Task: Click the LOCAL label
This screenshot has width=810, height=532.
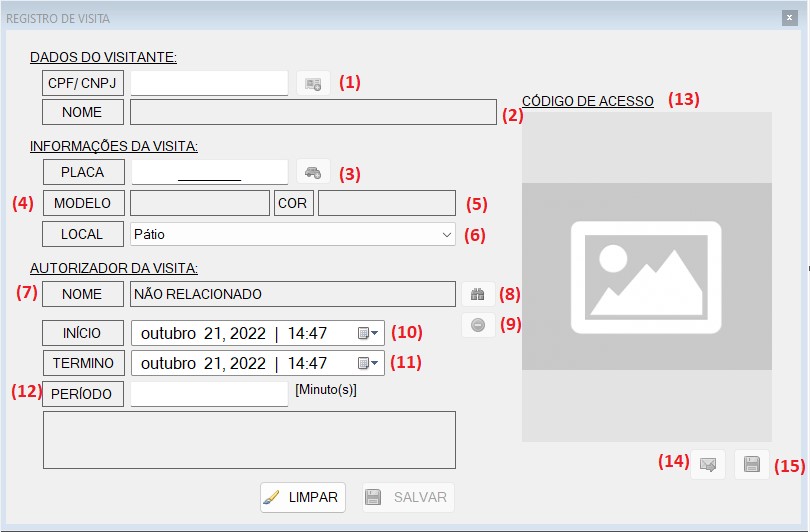Action: coord(83,234)
